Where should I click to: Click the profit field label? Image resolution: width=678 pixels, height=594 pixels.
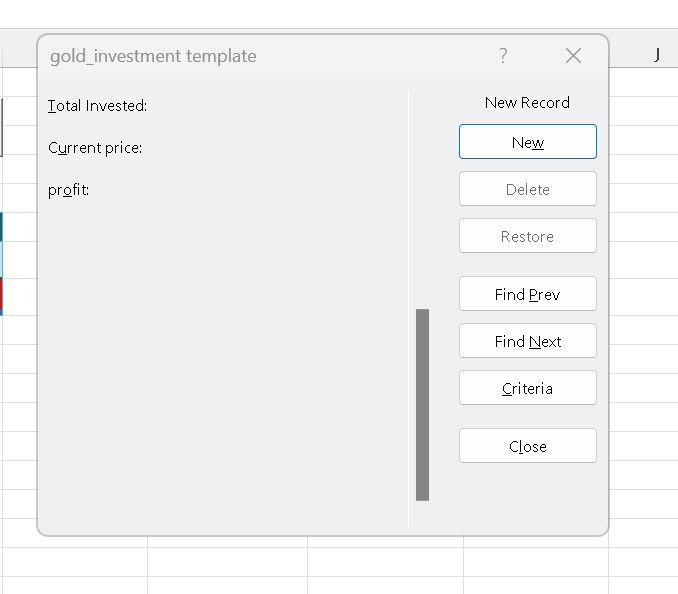pyautogui.click(x=69, y=190)
